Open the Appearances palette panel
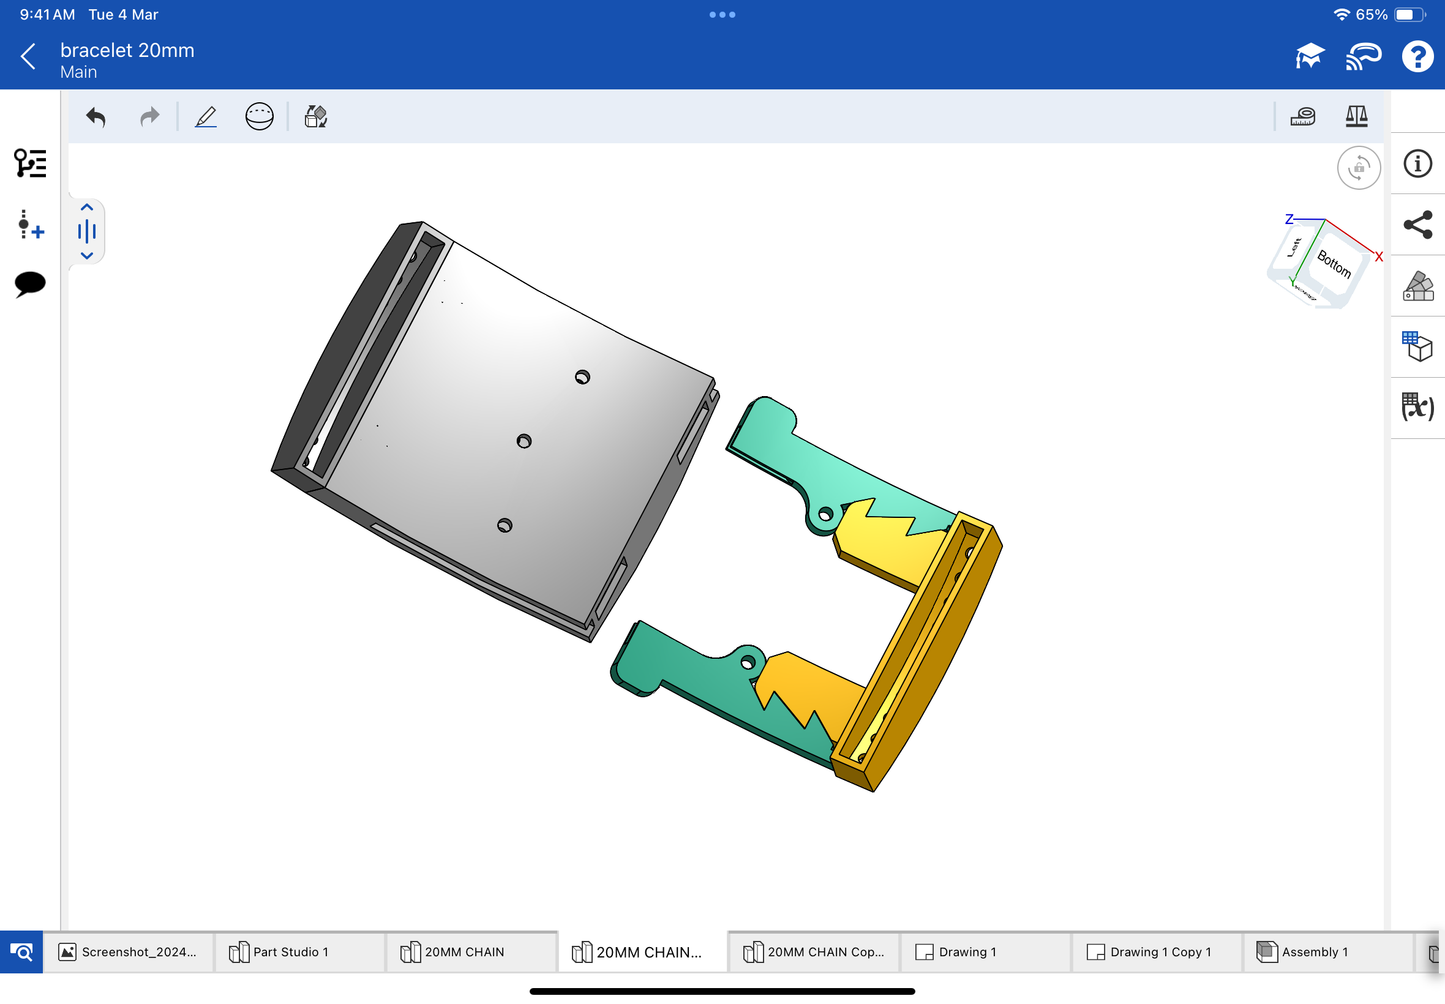This screenshot has width=1445, height=1004. [1418, 286]
